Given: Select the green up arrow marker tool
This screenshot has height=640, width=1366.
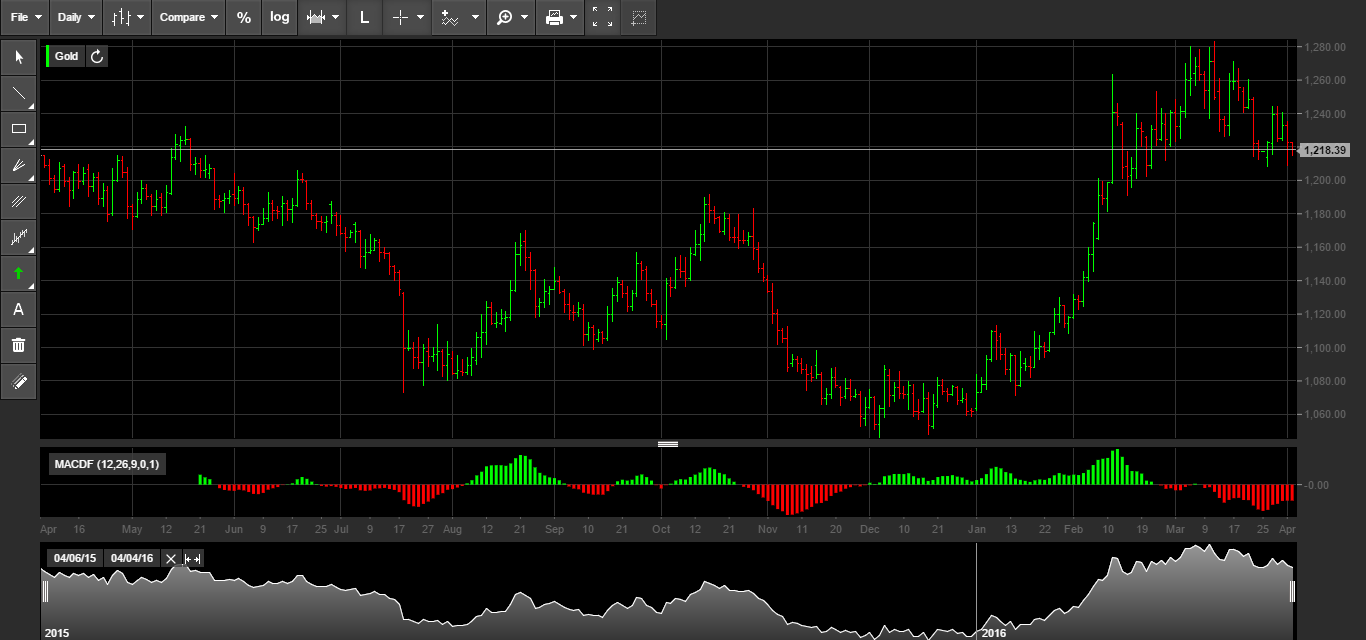Looking at the screenshot, I should [18, 273].
